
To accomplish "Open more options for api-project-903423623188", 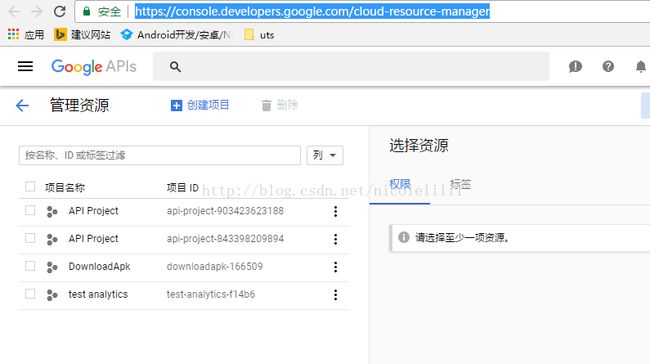I will (x=335, y=211).
